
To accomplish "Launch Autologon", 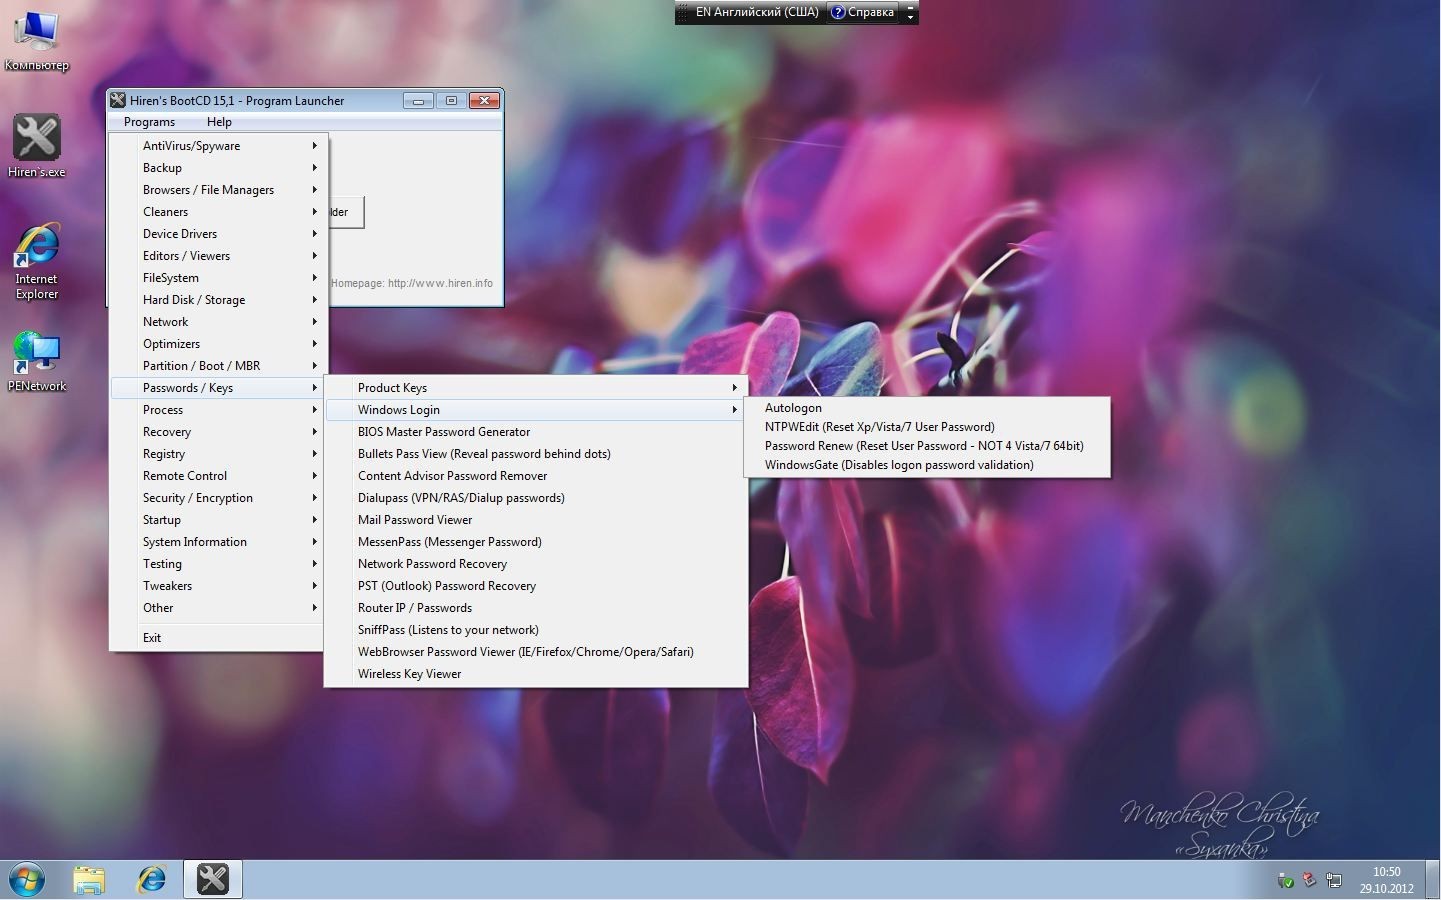I will [x=927, y=408].
